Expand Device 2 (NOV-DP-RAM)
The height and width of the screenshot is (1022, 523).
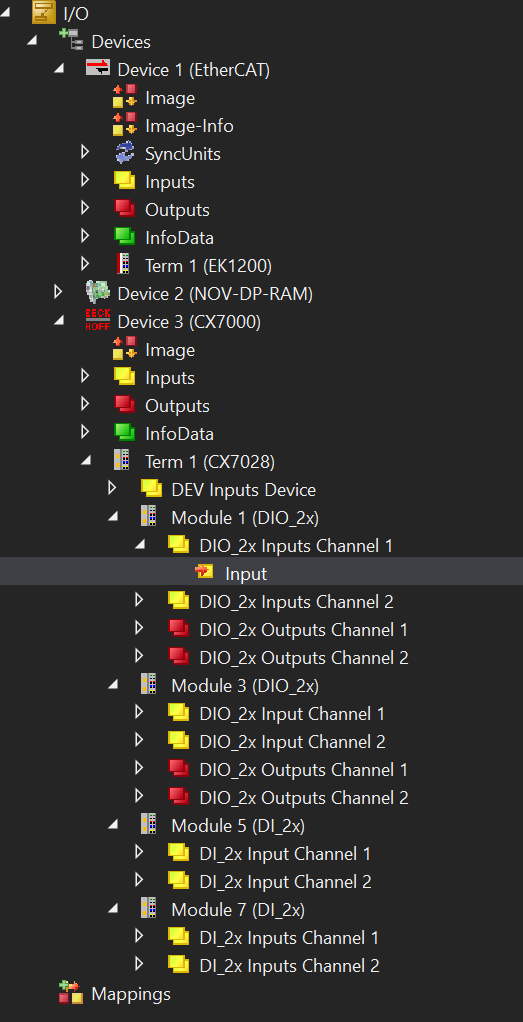[58, 293]
